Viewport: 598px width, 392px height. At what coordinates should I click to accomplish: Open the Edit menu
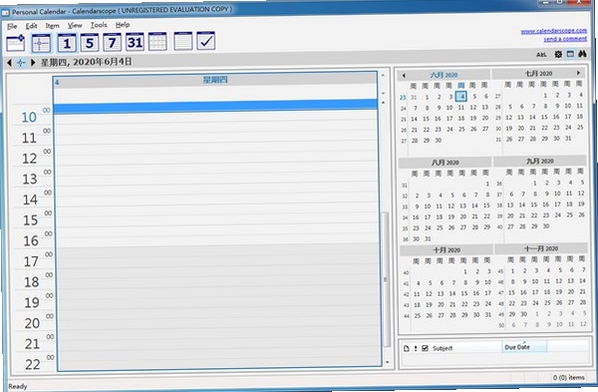[x=31, y=26]
